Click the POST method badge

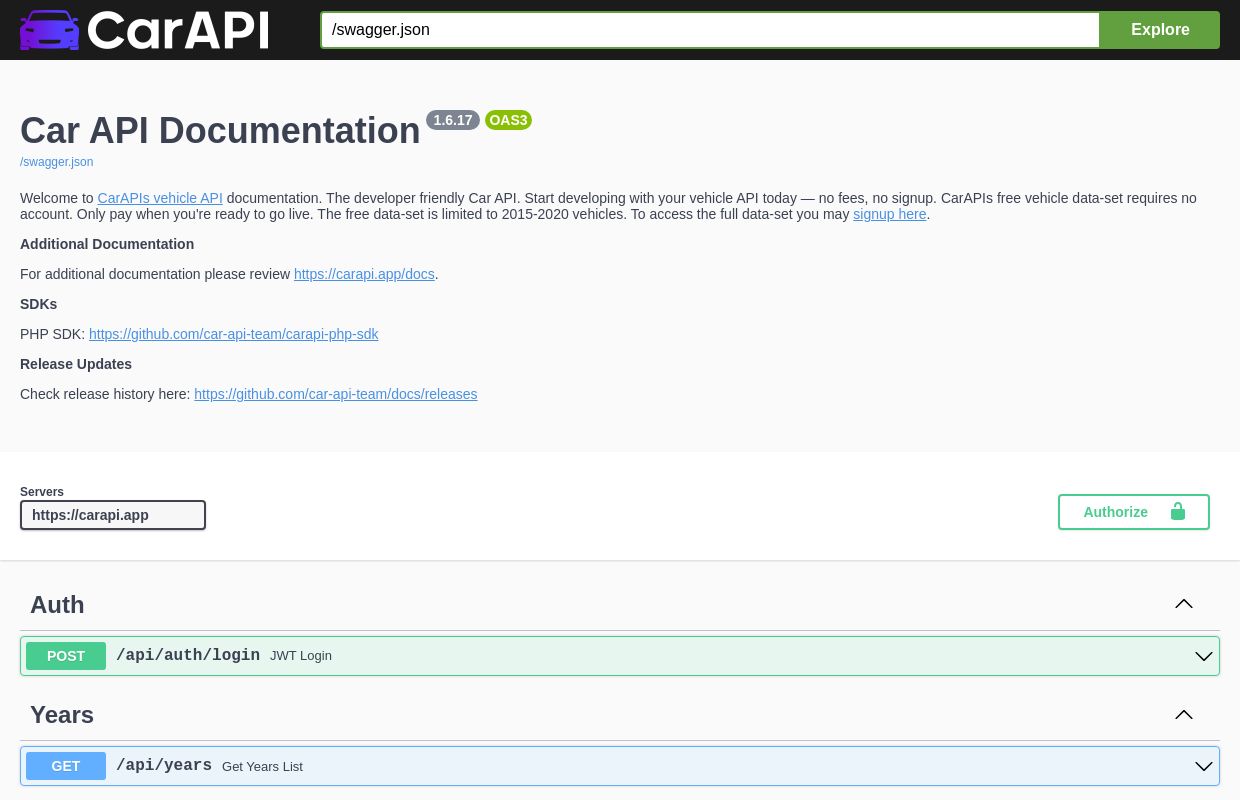pos(66,656)
